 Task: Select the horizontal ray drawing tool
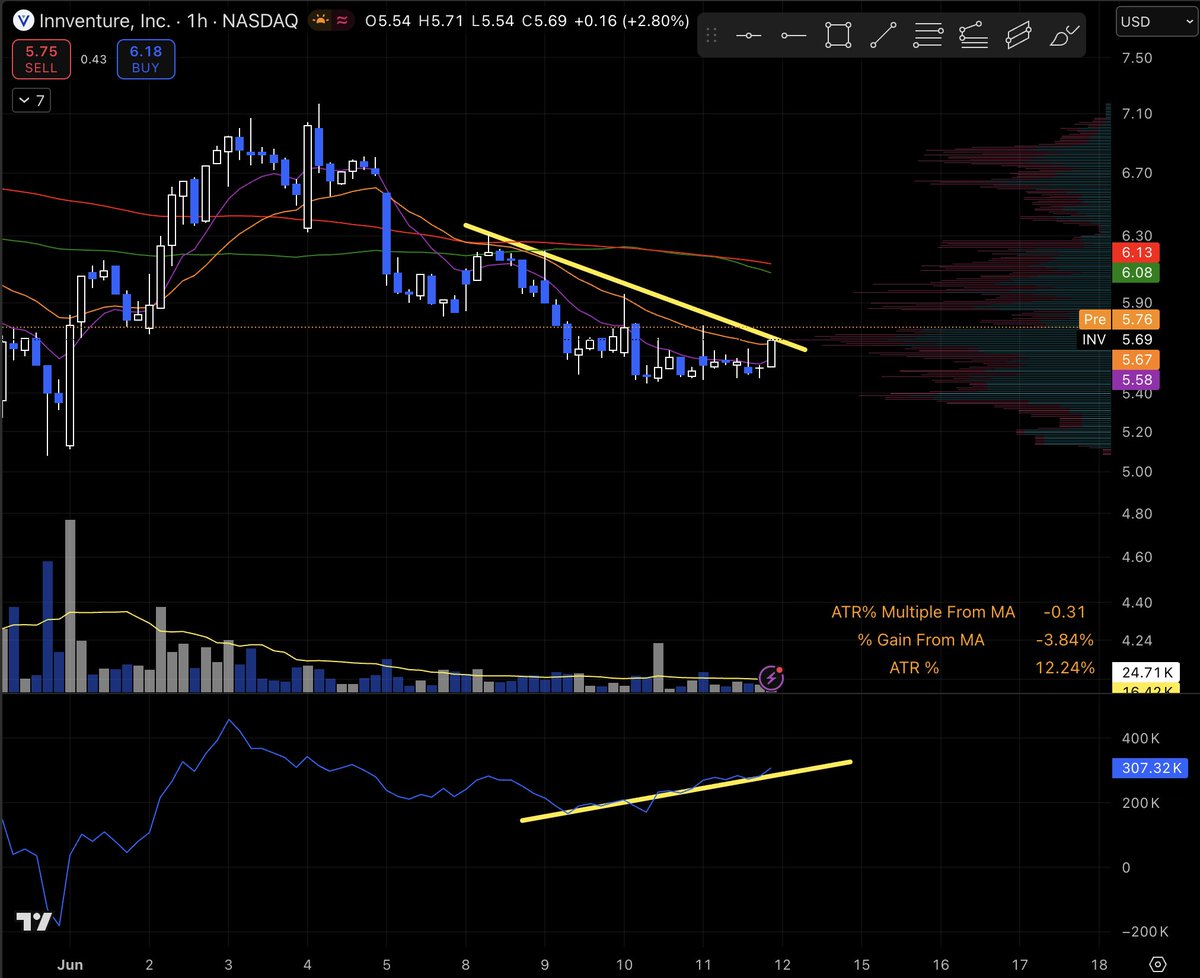pos(794,35)
